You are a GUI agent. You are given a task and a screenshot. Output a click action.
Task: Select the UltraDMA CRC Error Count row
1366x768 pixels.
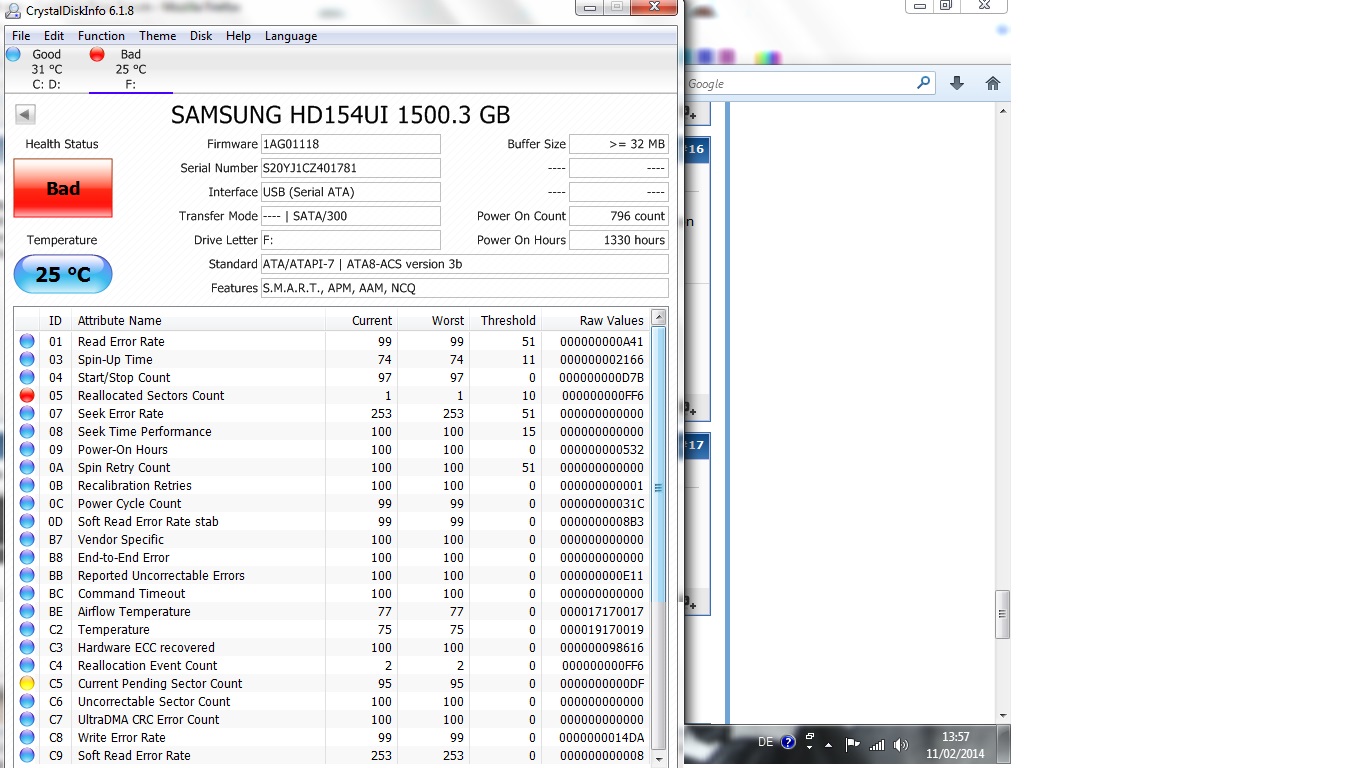(332, 720)
